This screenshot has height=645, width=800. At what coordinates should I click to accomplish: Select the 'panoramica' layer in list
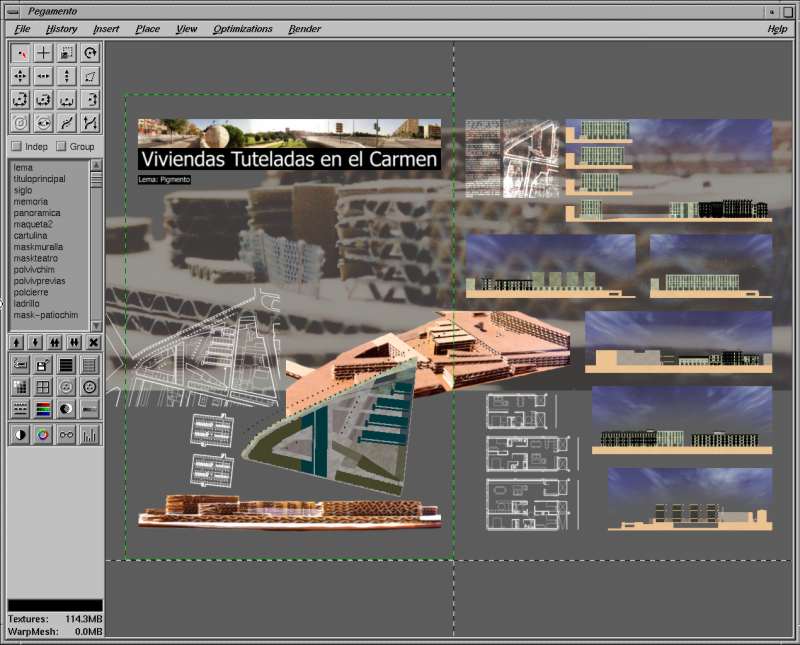click(x=37, y=213)
